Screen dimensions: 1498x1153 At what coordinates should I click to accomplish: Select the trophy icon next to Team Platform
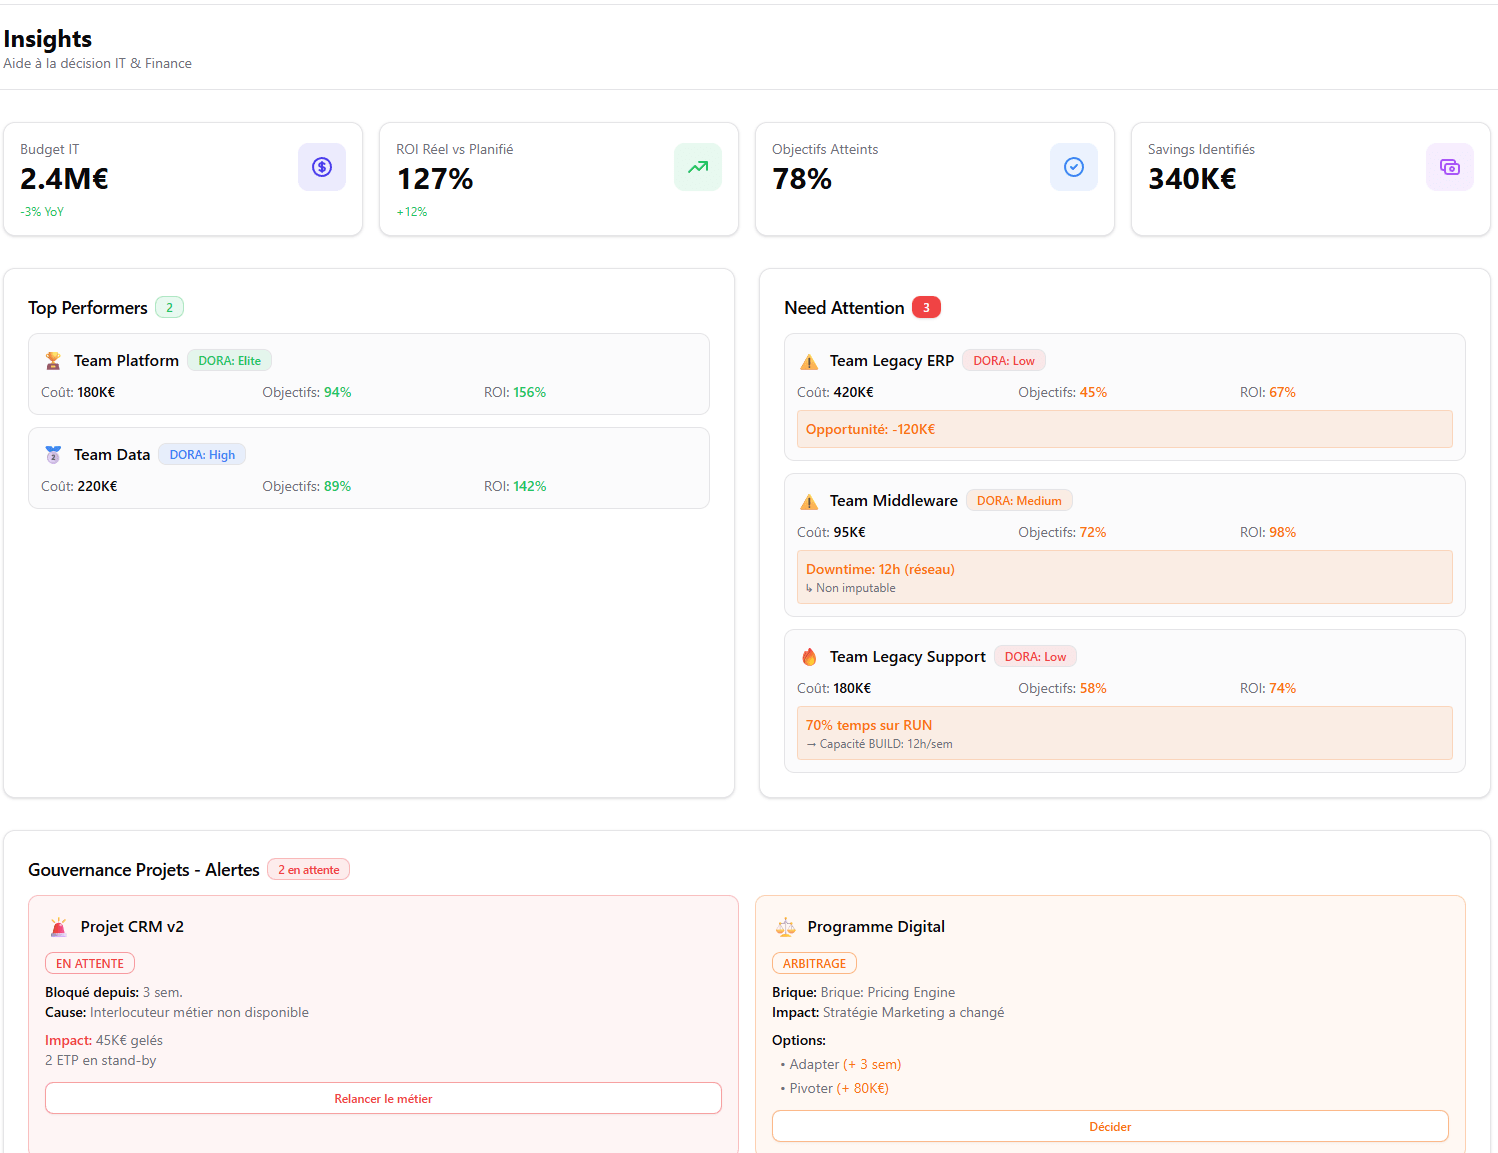pyautogui.click(x=53, y=360)
